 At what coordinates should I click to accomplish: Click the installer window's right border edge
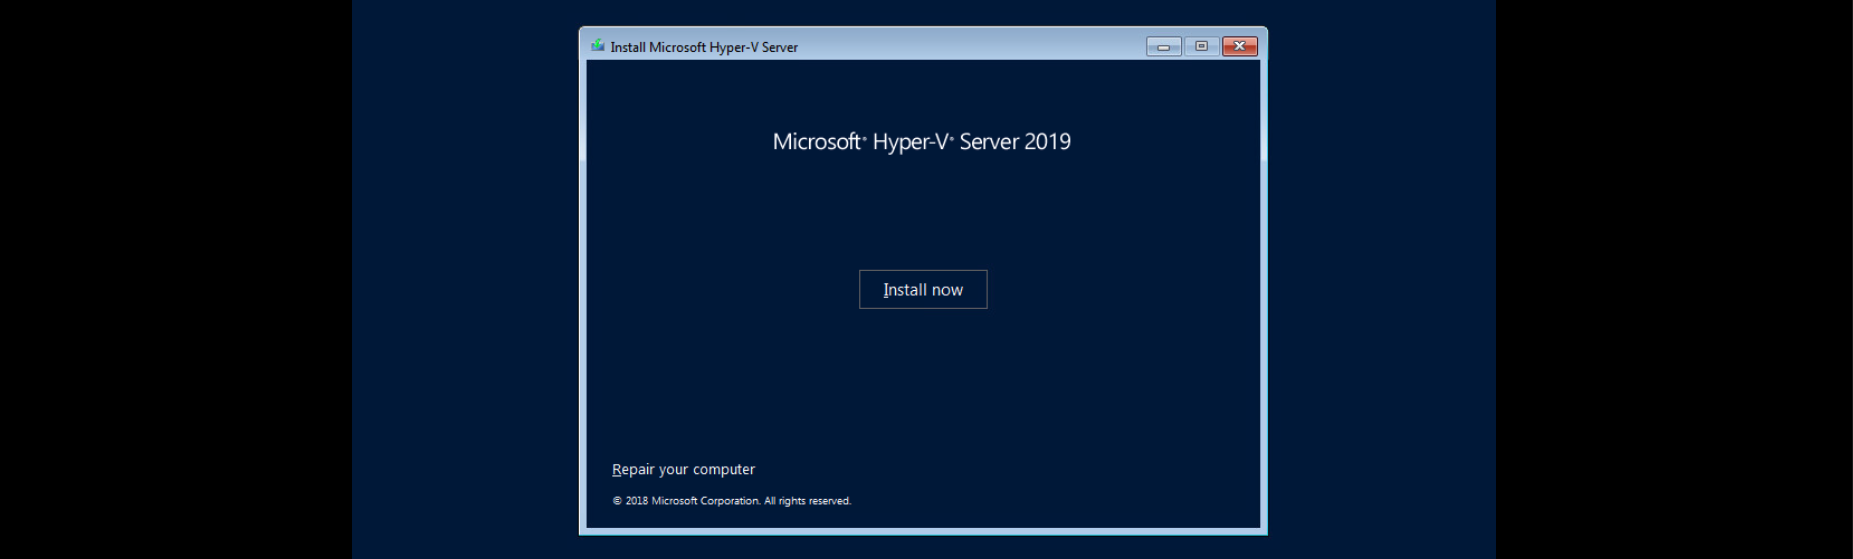(1264, 300)
